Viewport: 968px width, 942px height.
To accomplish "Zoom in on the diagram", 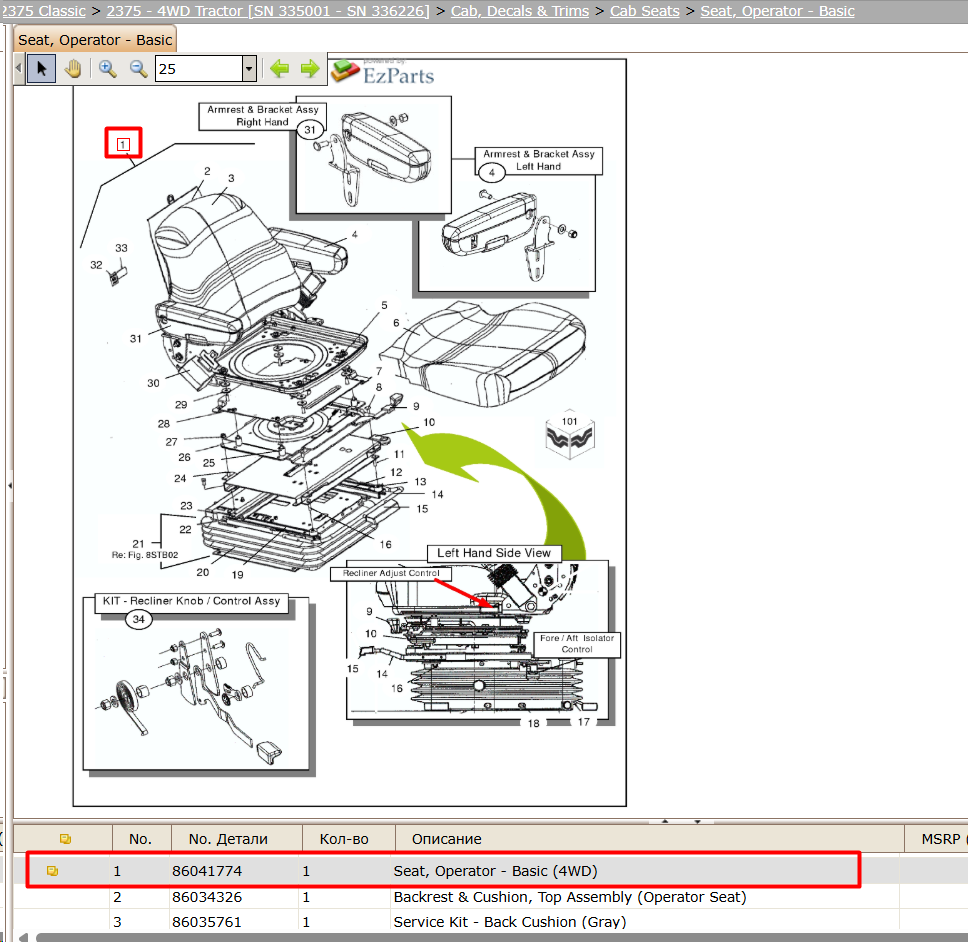I will pos(108,69).
